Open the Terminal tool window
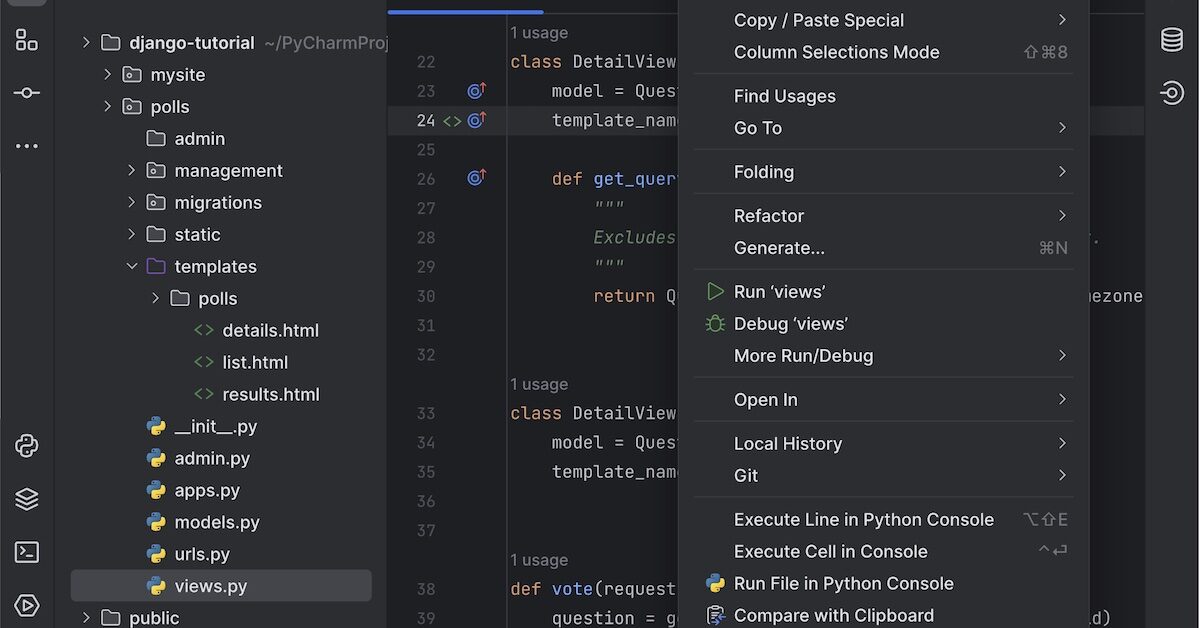The width and height of the screenshot is (1200, 628). point(27,551)
